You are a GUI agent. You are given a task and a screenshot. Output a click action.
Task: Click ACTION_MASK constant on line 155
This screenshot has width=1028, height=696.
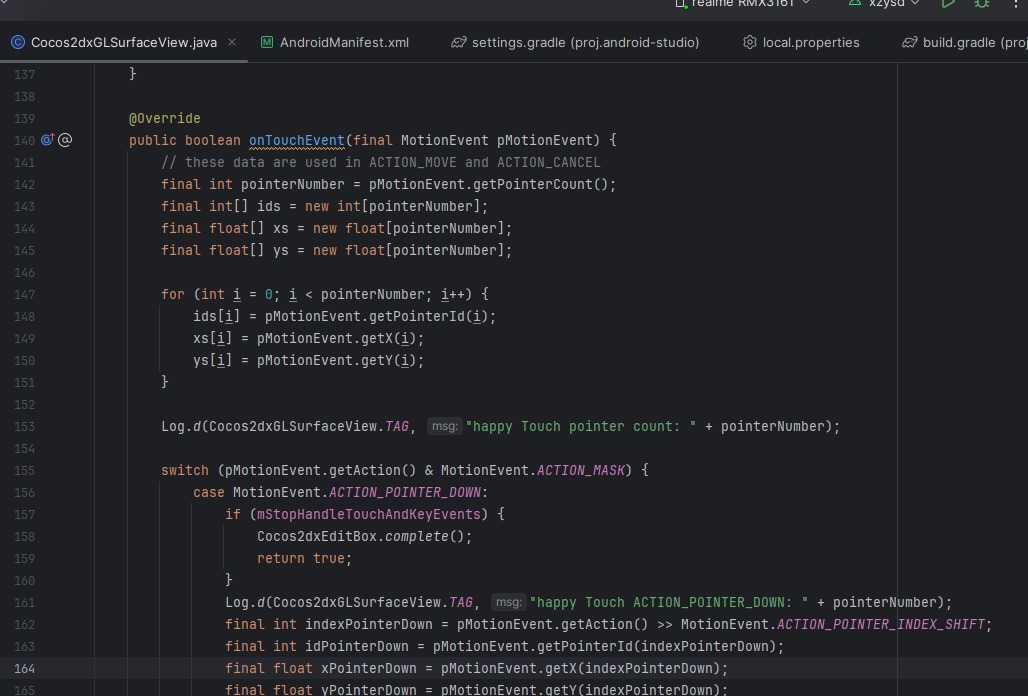click(580, 471)
